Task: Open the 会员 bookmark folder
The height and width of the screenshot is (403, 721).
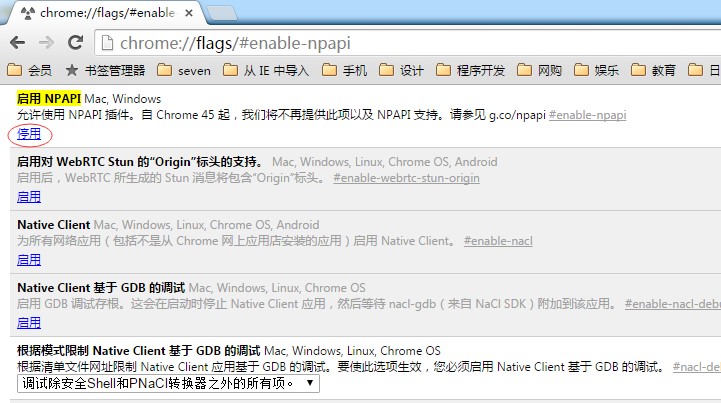Action: click(29, 70)
